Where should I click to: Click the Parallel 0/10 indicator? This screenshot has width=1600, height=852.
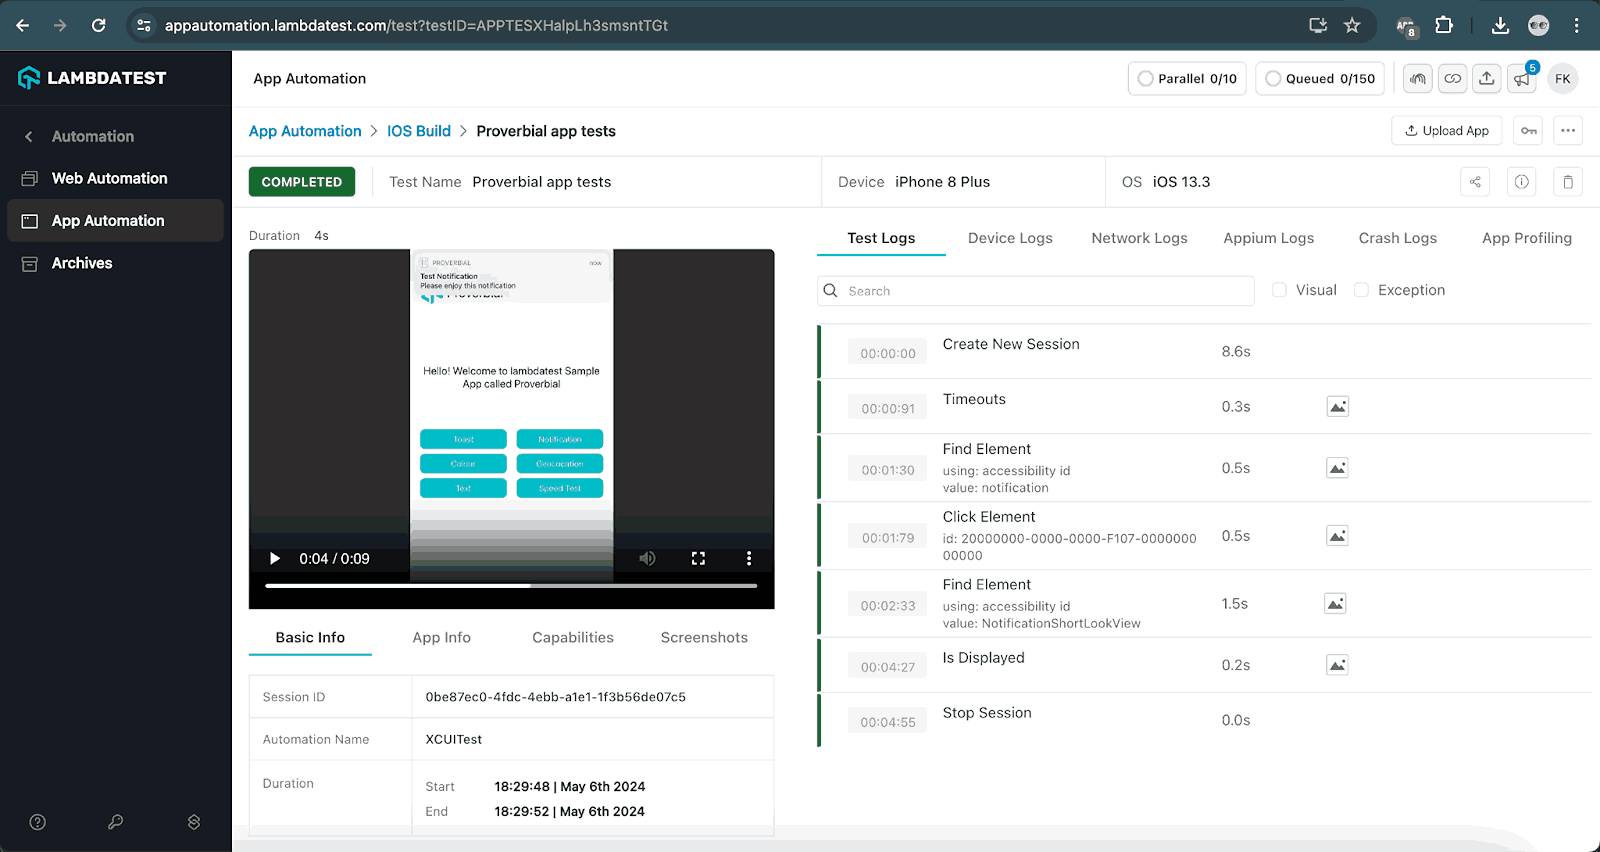pos(1187,78)
